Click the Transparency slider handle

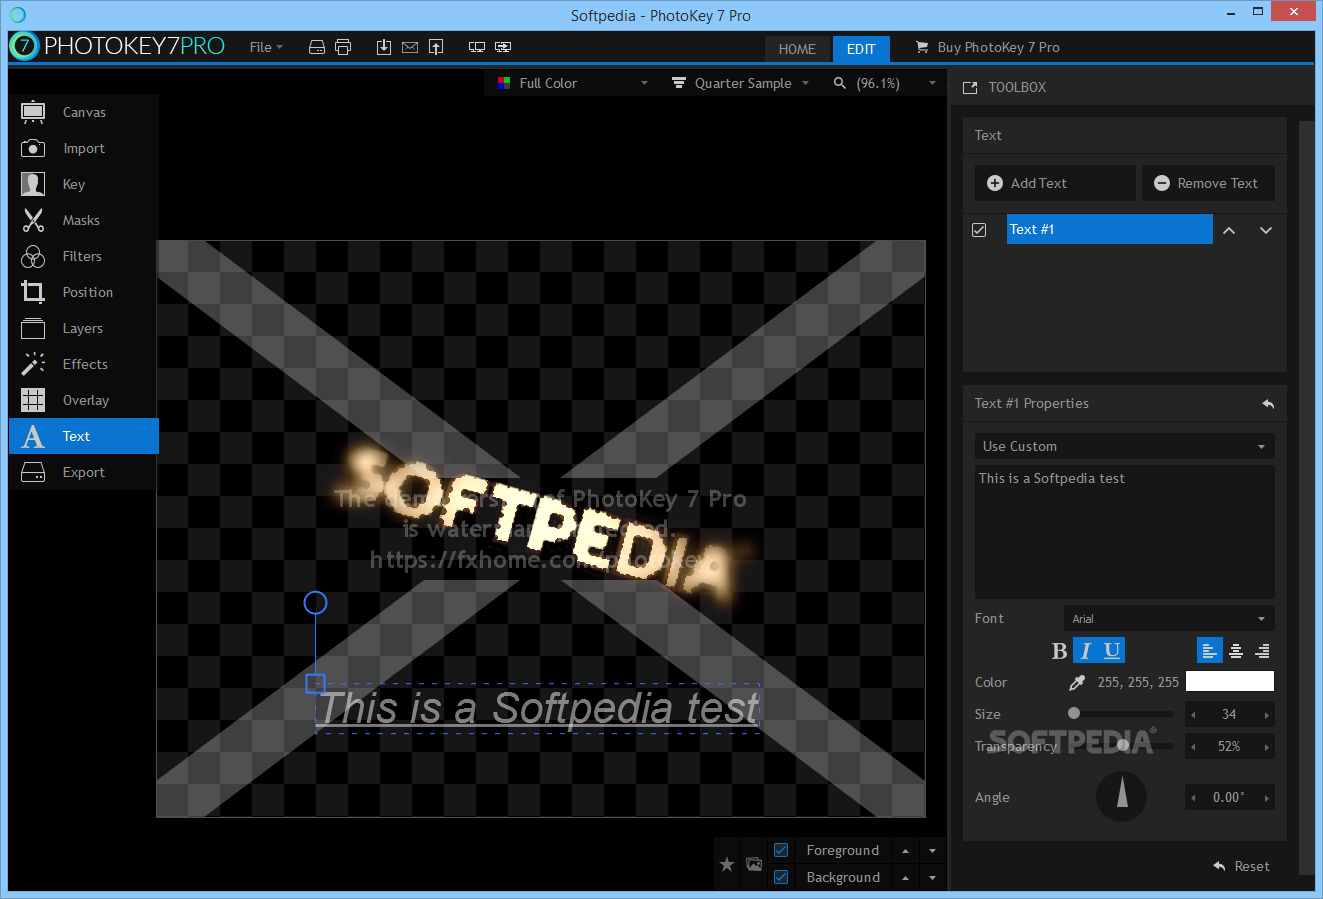tap(1123, 745)
